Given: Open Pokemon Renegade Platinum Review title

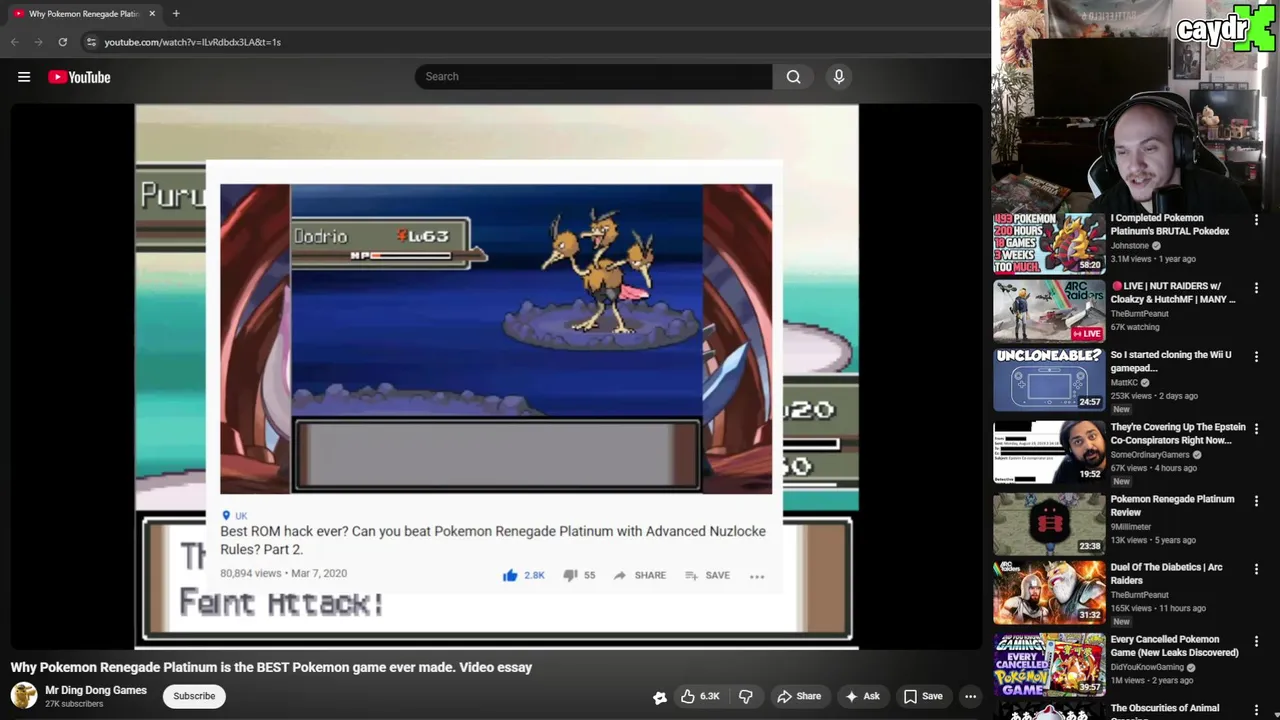Looking at the screenshot, I should pyautogui.click(x=1173, y=505).
